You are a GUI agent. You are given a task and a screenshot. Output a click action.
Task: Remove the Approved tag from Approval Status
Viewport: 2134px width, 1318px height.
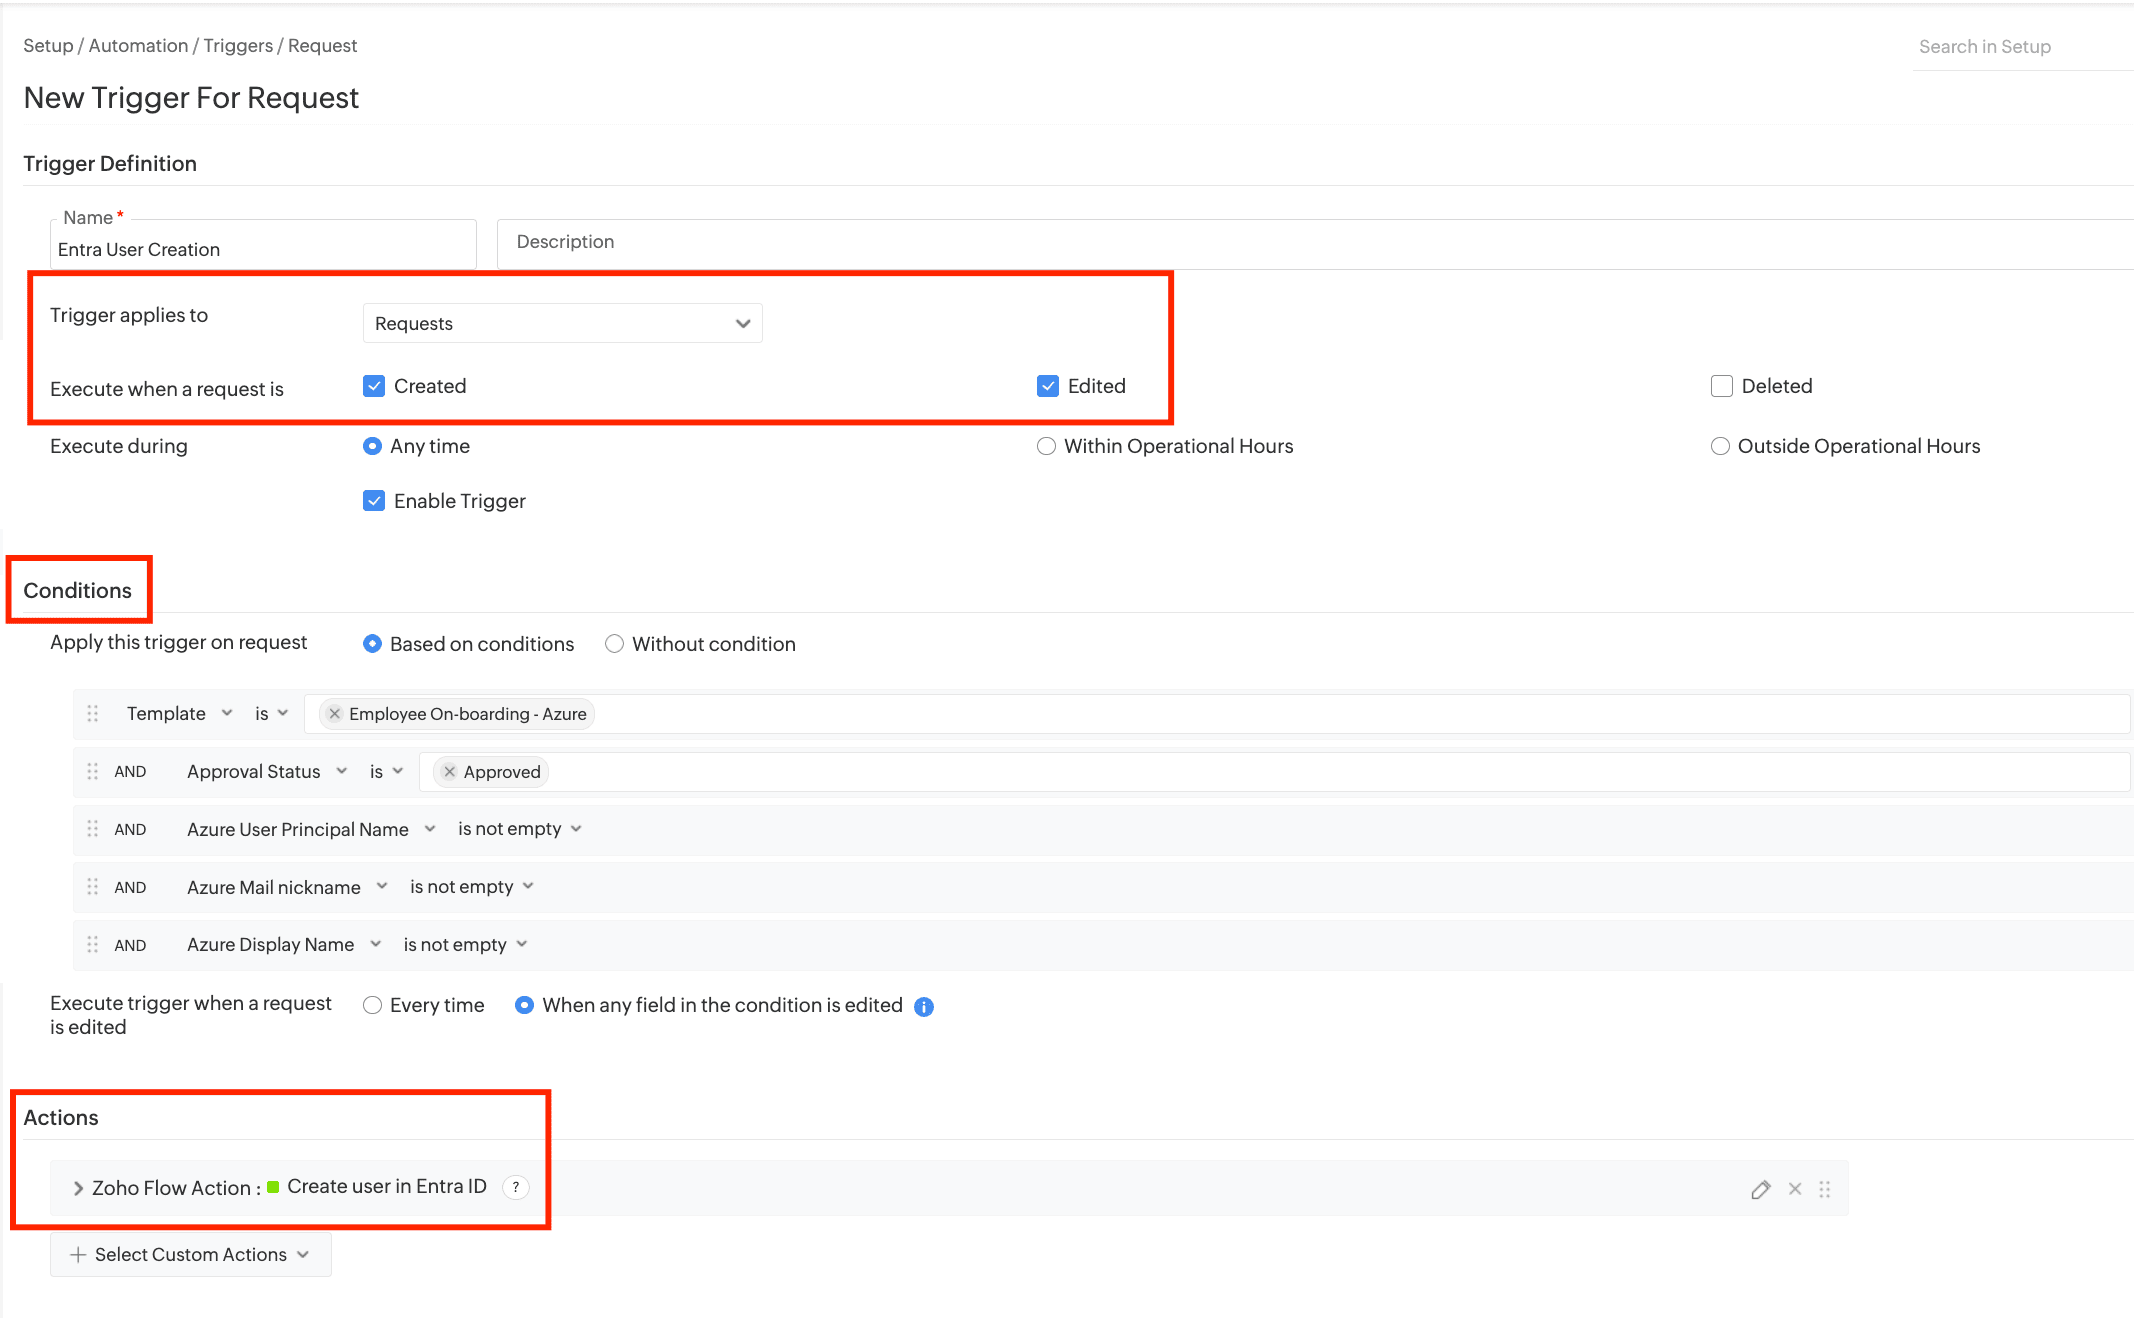450,772
